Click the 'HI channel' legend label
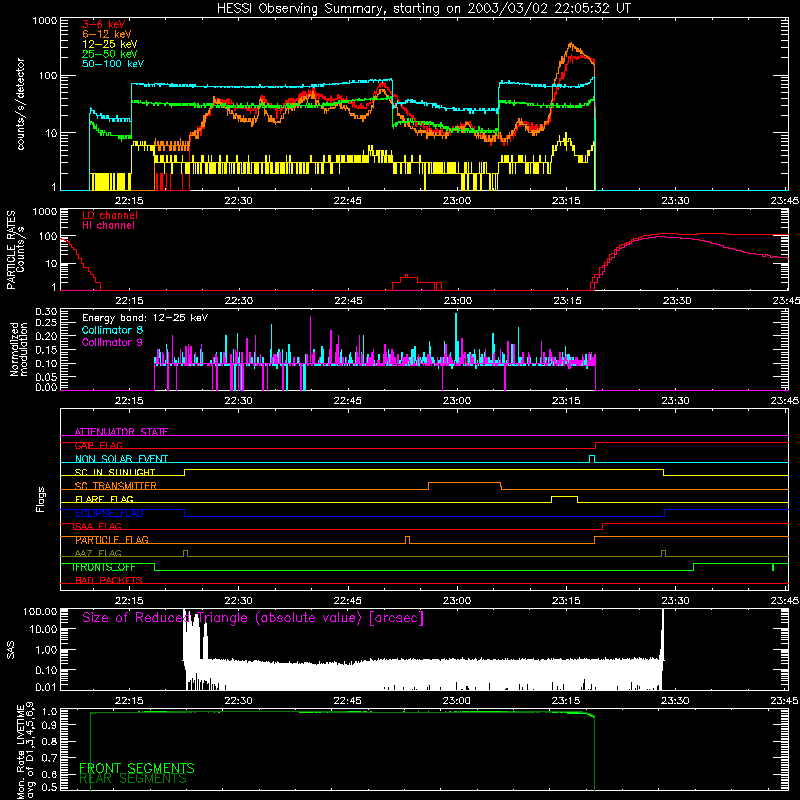Viewport: 800px width, 800px height. pyautogui.click(x=109, y=225)
